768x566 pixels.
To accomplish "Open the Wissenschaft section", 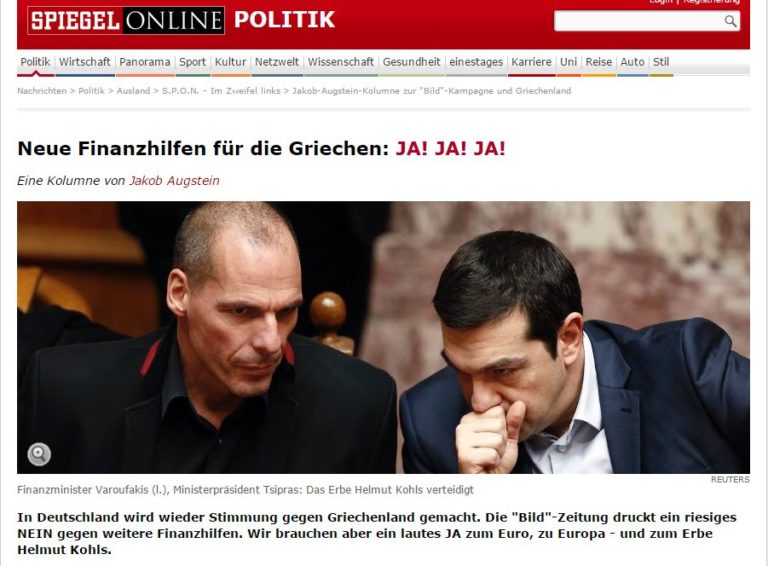I will point(340,62).
